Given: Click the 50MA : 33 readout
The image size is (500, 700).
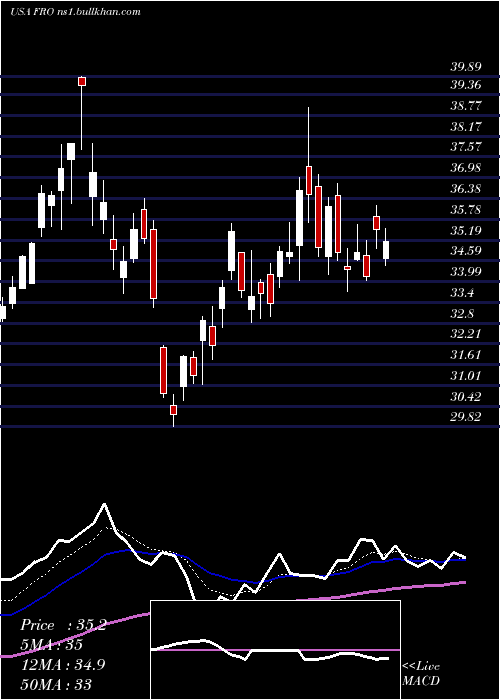Looking at the screenshot, I should point(56,684).
